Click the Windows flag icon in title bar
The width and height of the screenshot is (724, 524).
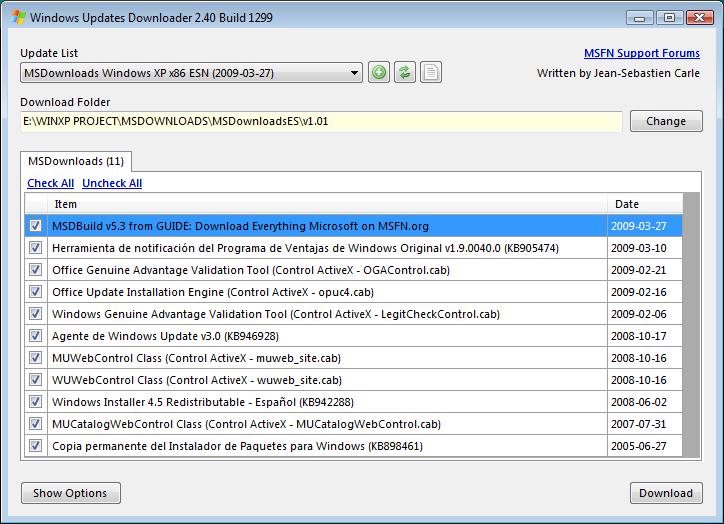tap(19, 18)
